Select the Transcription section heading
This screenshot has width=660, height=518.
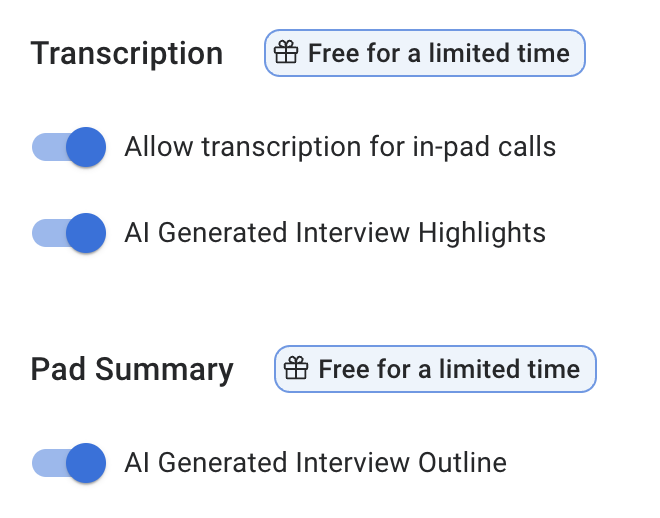tap(127, 53)
